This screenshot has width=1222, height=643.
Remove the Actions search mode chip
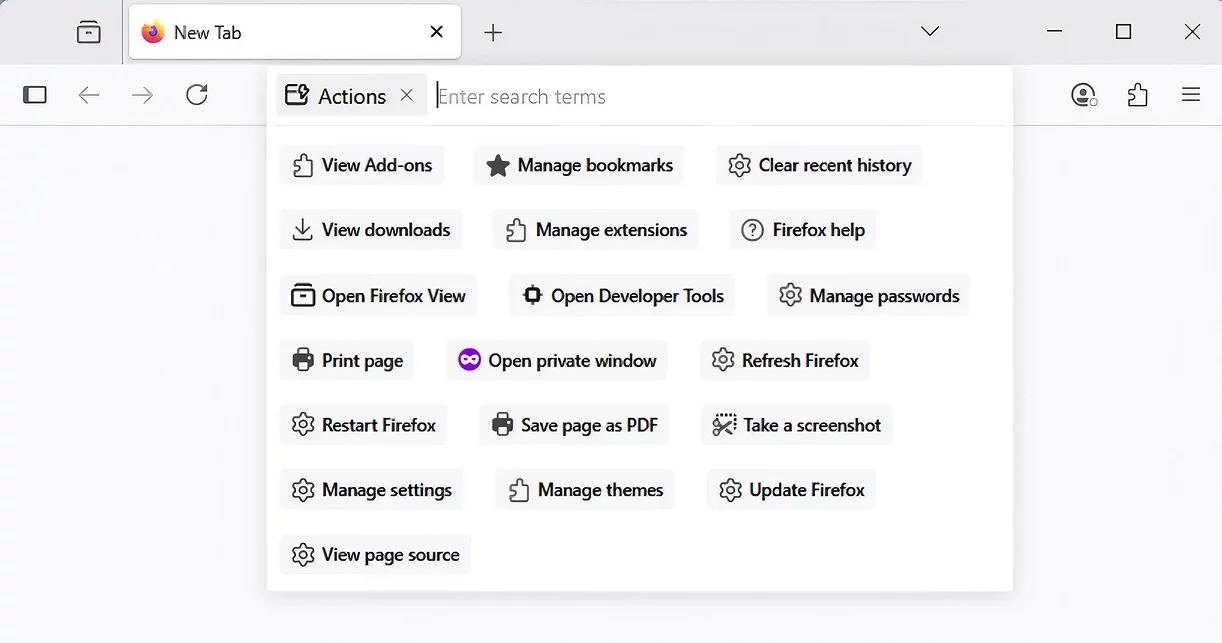406,95
